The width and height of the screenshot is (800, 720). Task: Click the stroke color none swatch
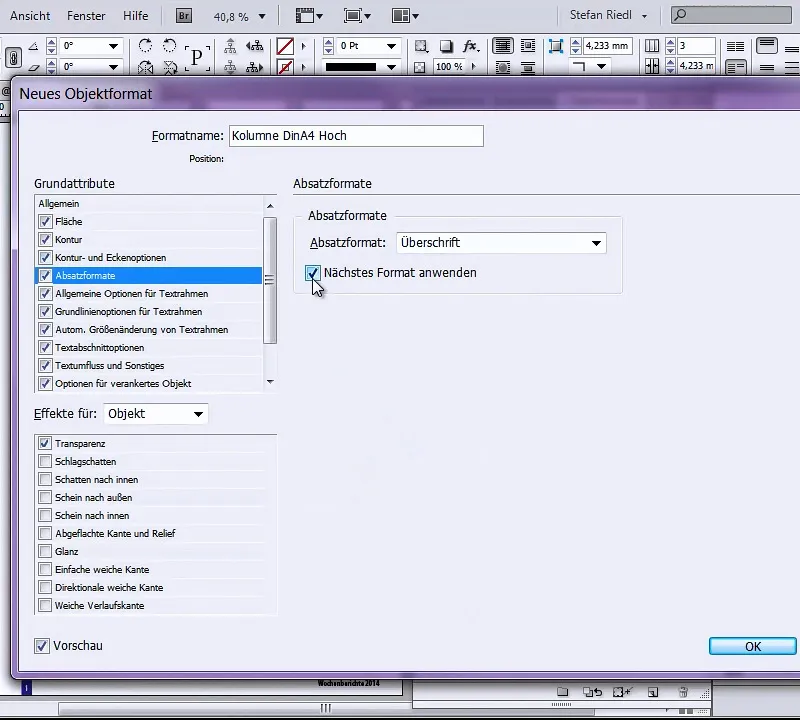click(285, 67)
